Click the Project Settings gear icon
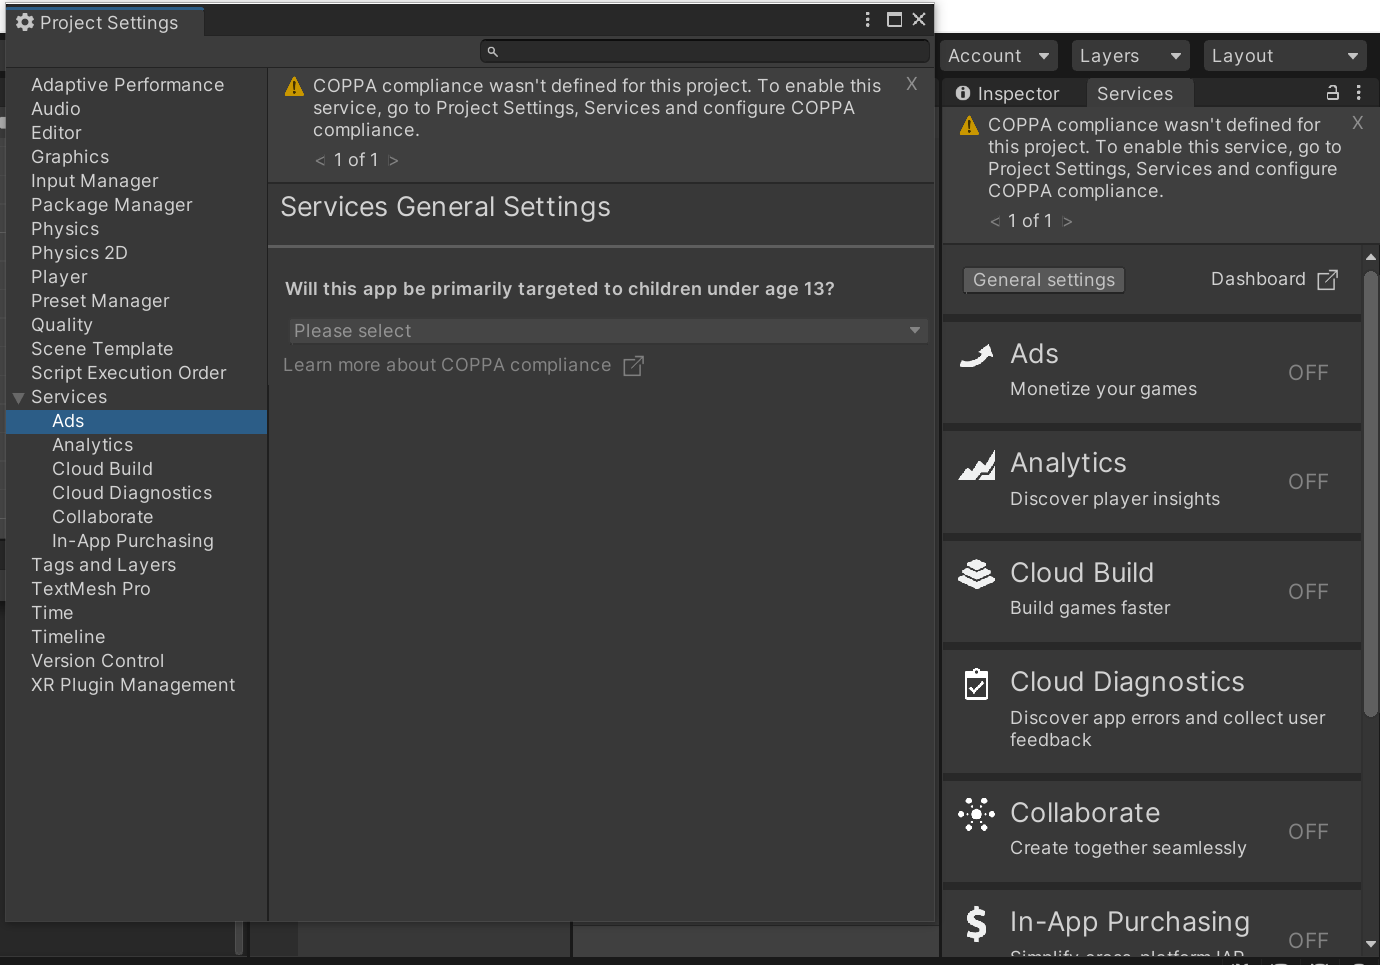1380x965 pixels. click(25, 22)
